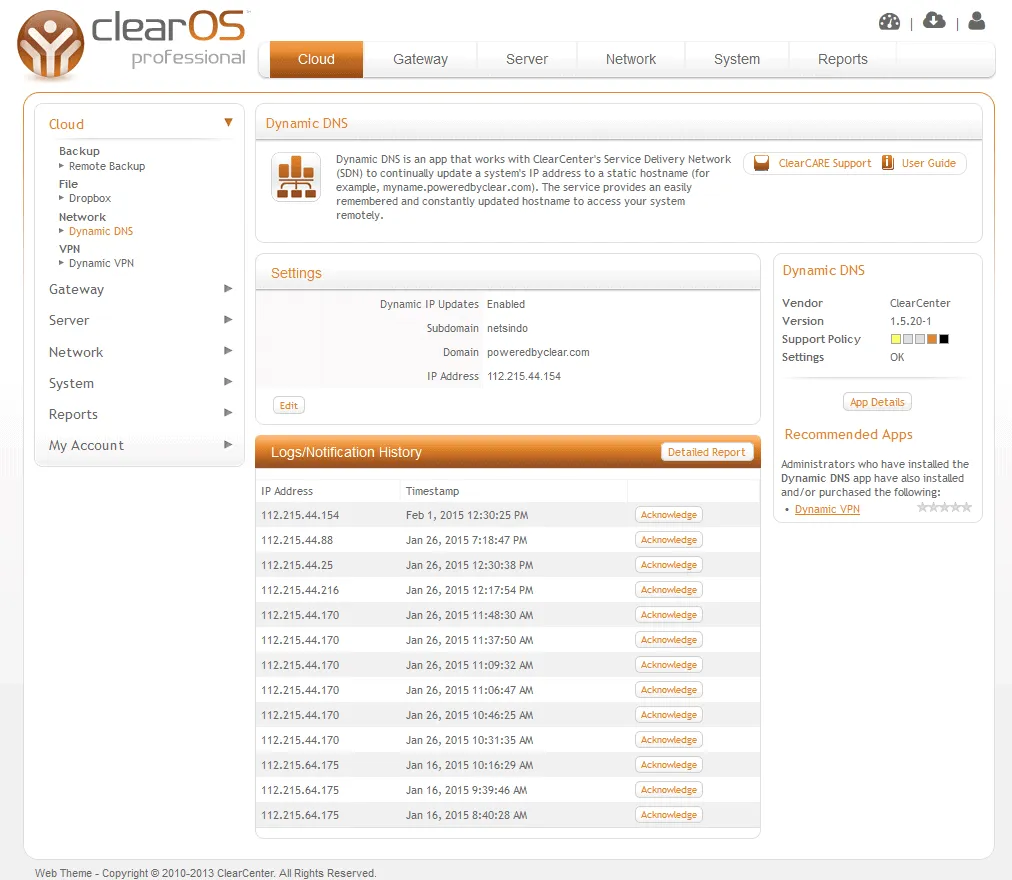Click the Edit settings button
This screenshot has height=880, width=1012.
289,405
